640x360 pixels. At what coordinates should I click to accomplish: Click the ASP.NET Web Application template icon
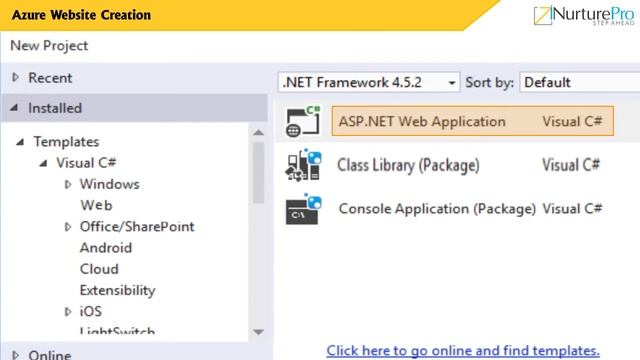point(303,121)
